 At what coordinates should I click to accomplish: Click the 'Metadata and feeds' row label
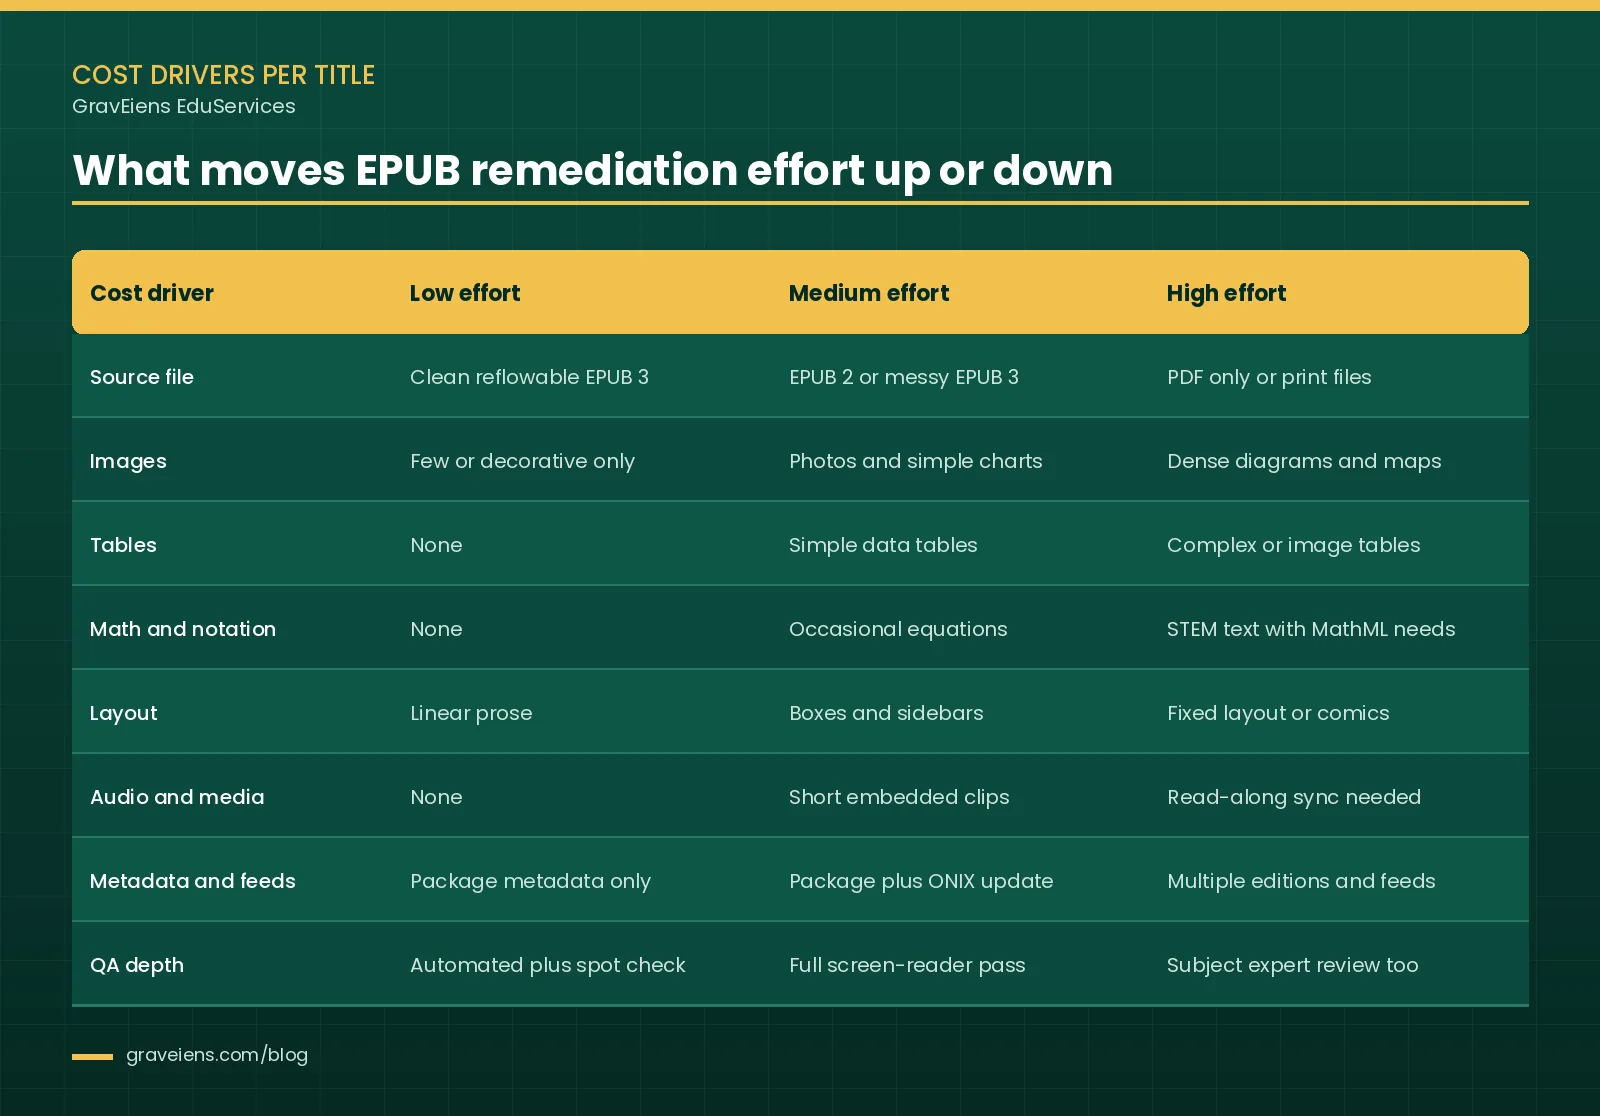tap(193, 881)
